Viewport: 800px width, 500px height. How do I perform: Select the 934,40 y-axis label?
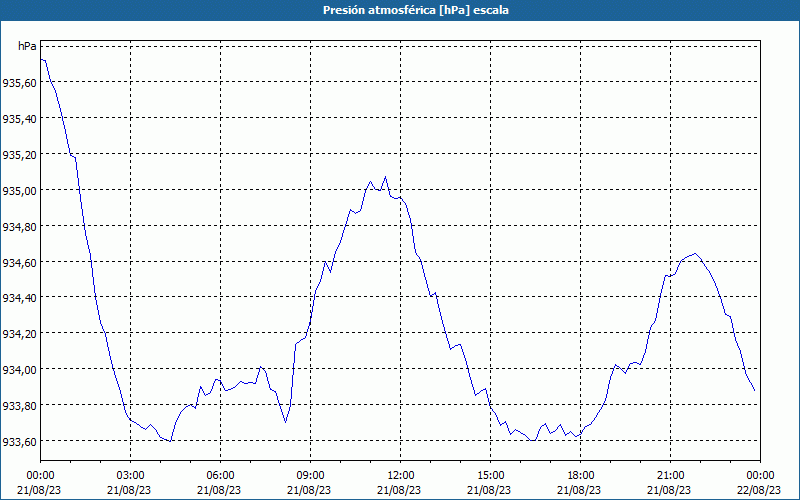tap(19, 297)
